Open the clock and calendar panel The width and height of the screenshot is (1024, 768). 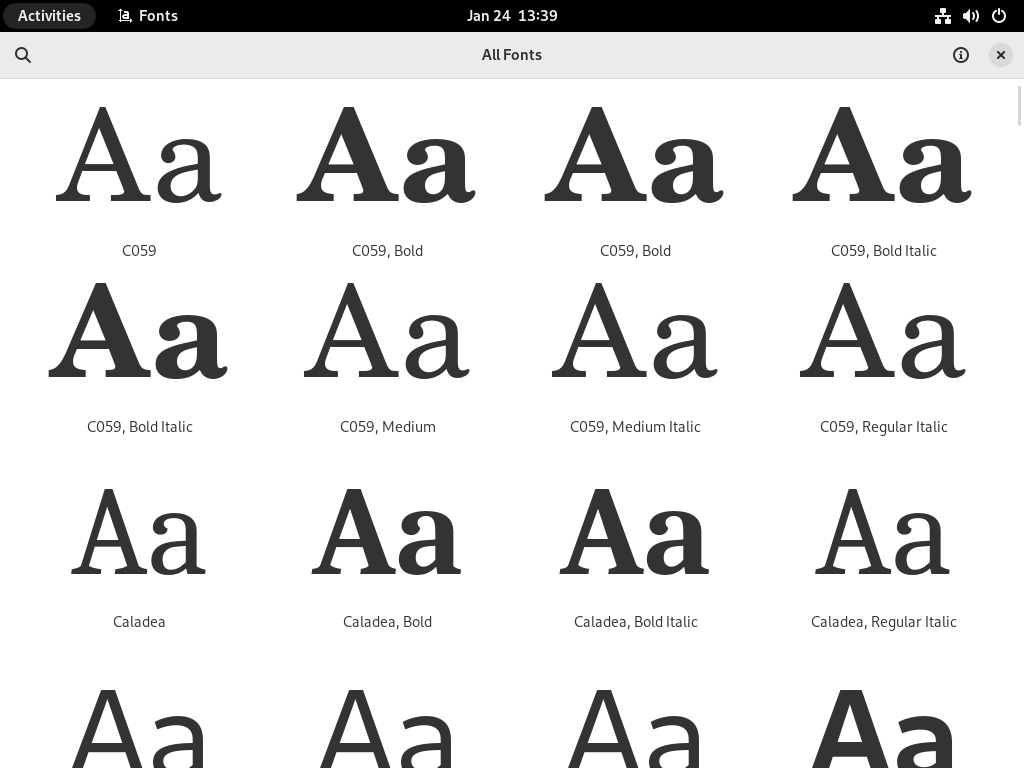click(512, 16)
